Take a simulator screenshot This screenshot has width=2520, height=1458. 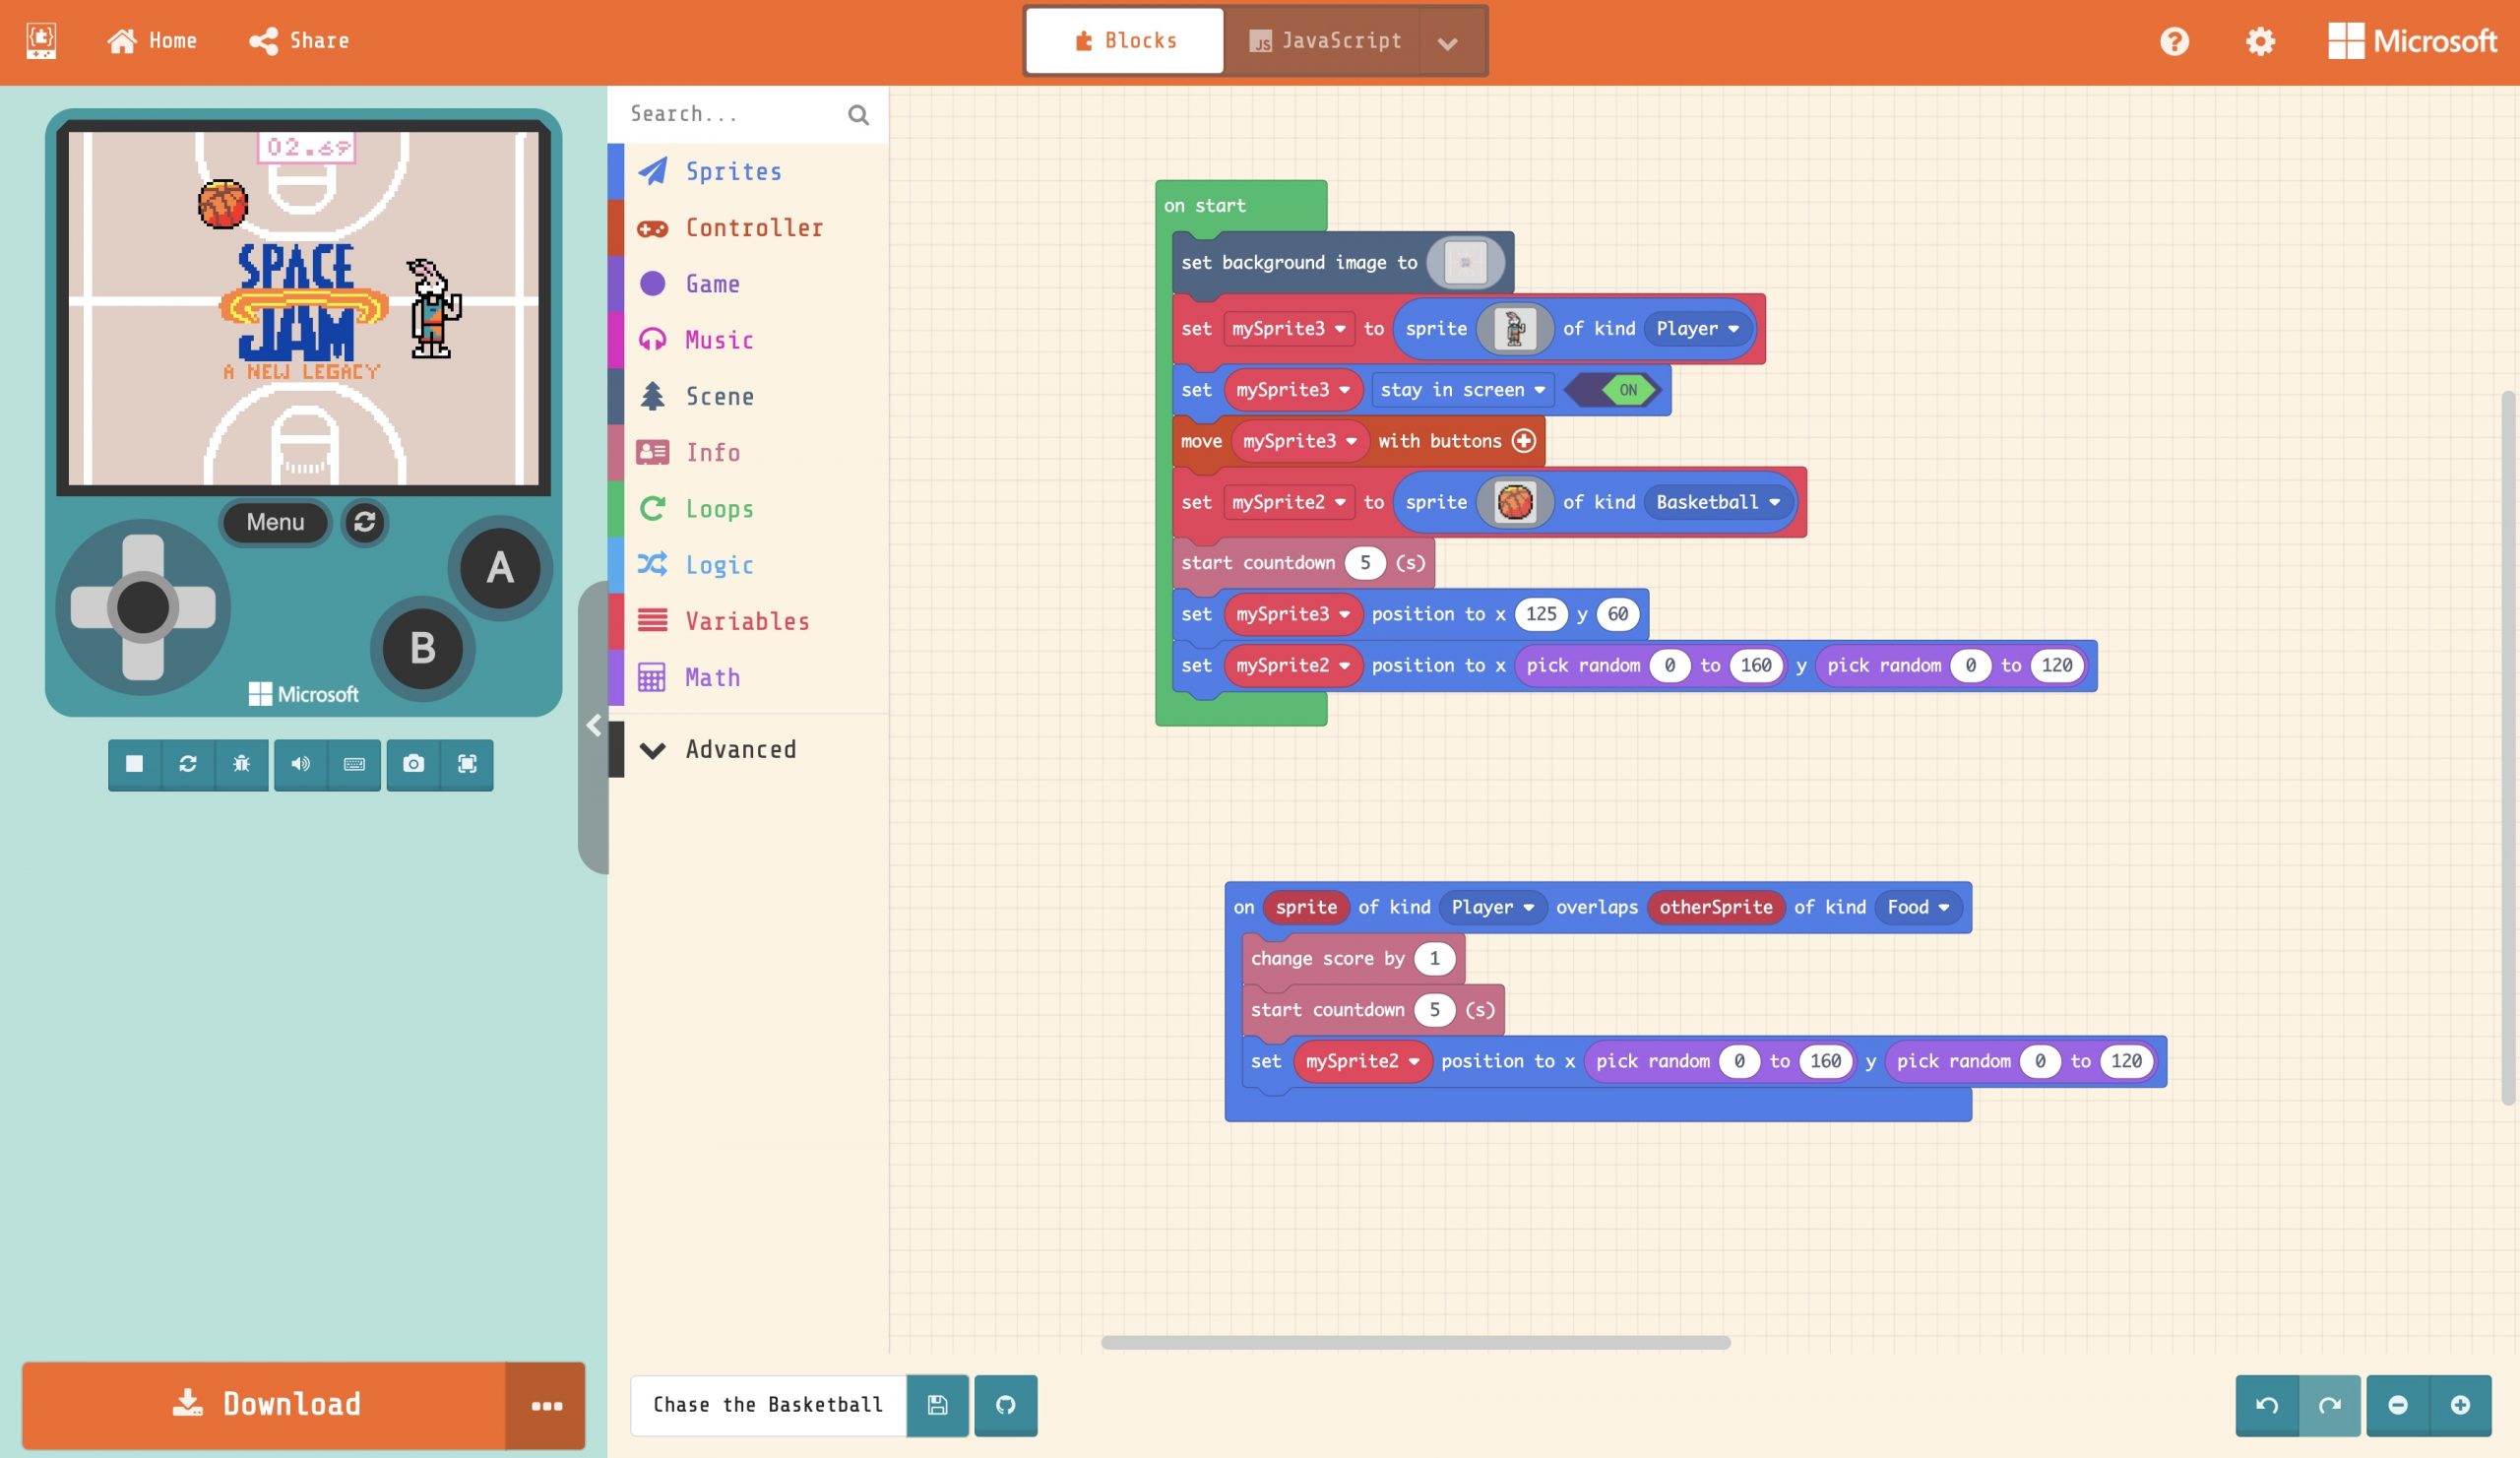(x=413, y=764)
